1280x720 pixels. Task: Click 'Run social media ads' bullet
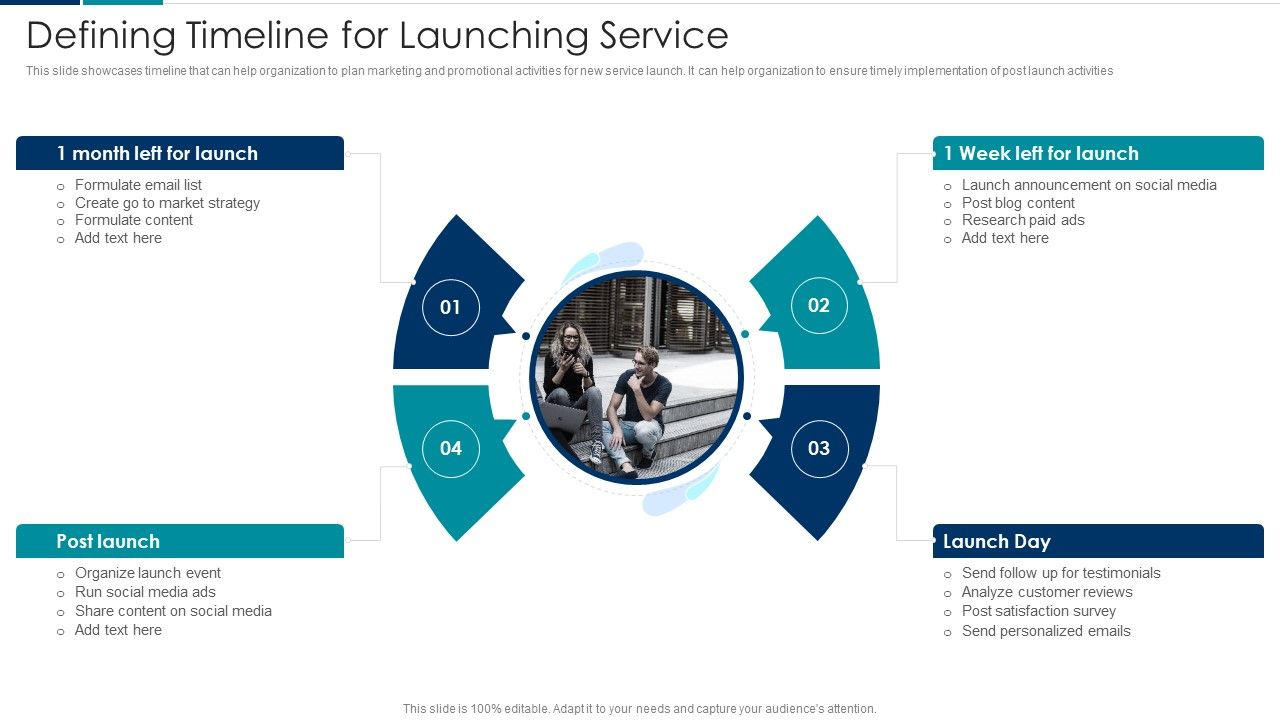pos(145,592)
